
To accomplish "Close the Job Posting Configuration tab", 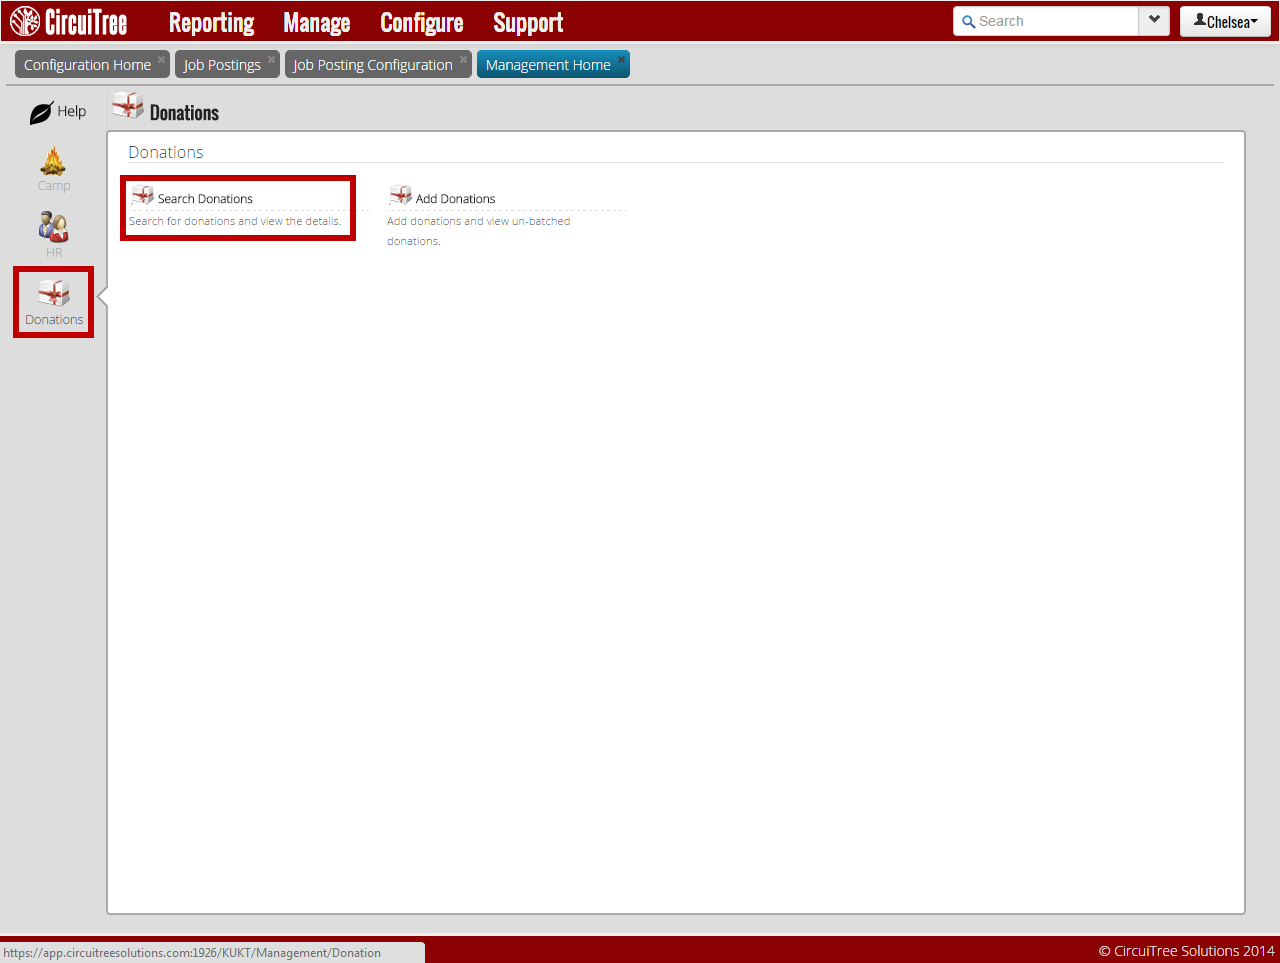I will click(463, 59).
